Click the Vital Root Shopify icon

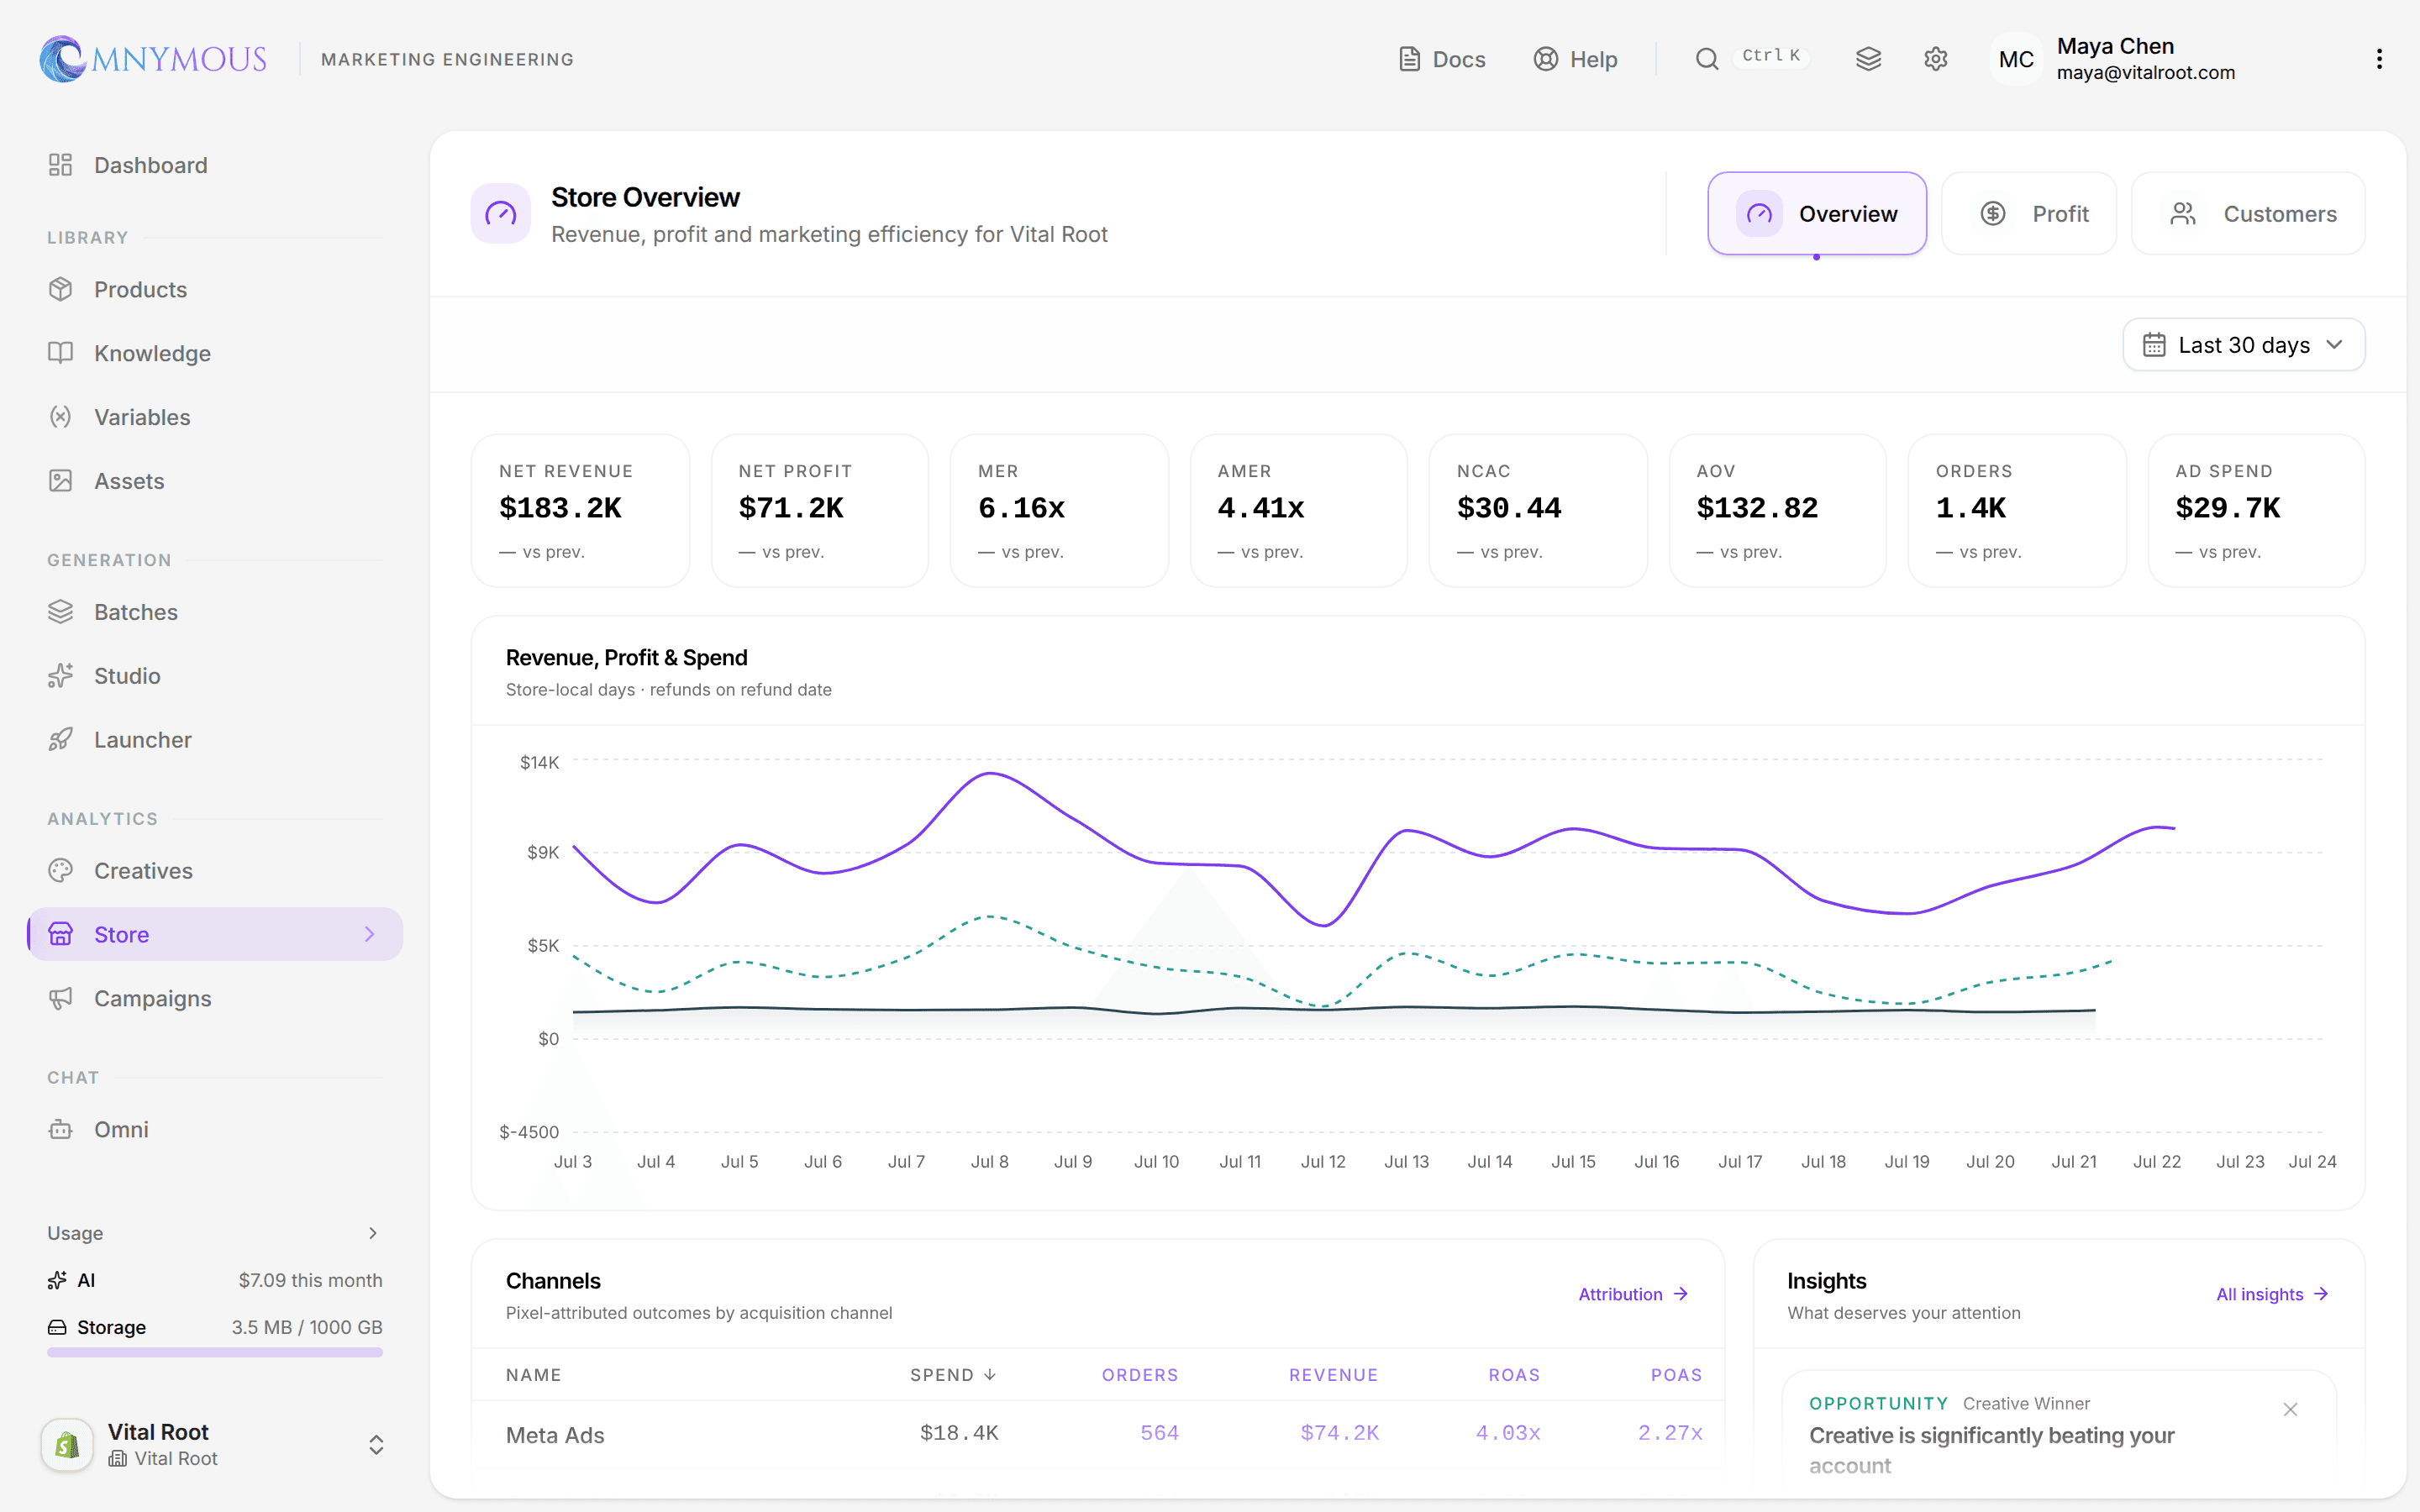pyautogui.click(x=67, y=1444)
